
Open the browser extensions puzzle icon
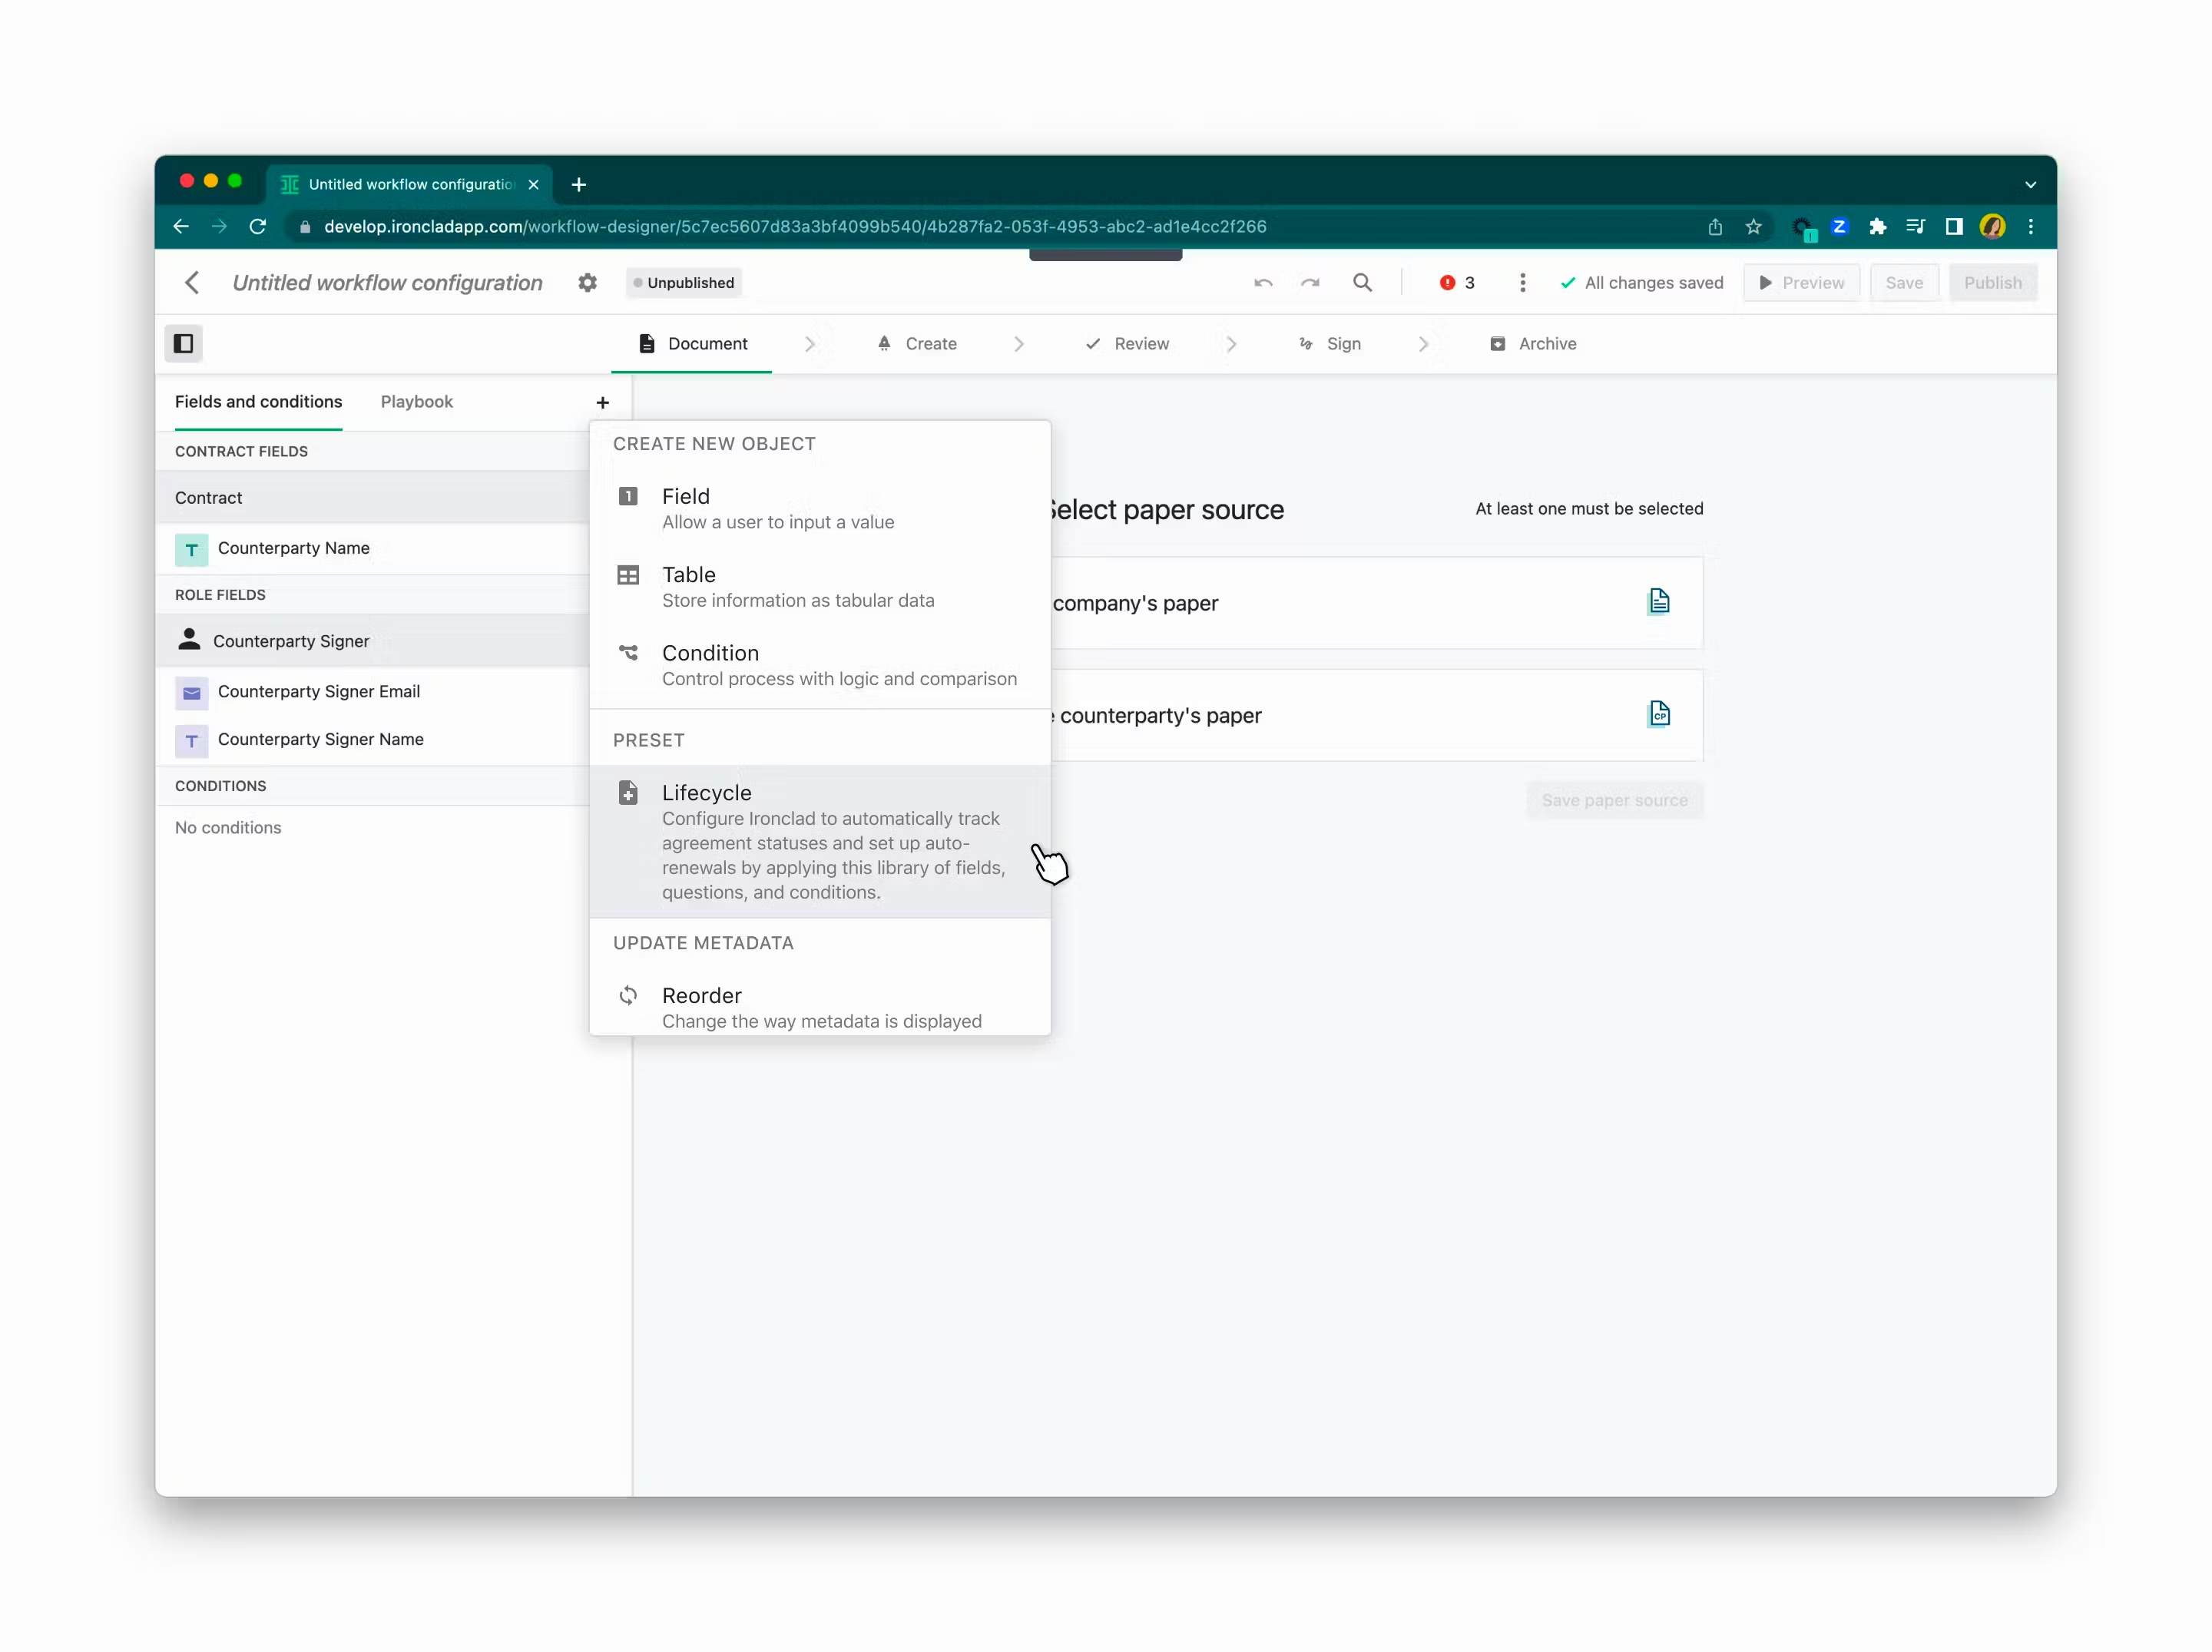click(x=1877, y=227)
